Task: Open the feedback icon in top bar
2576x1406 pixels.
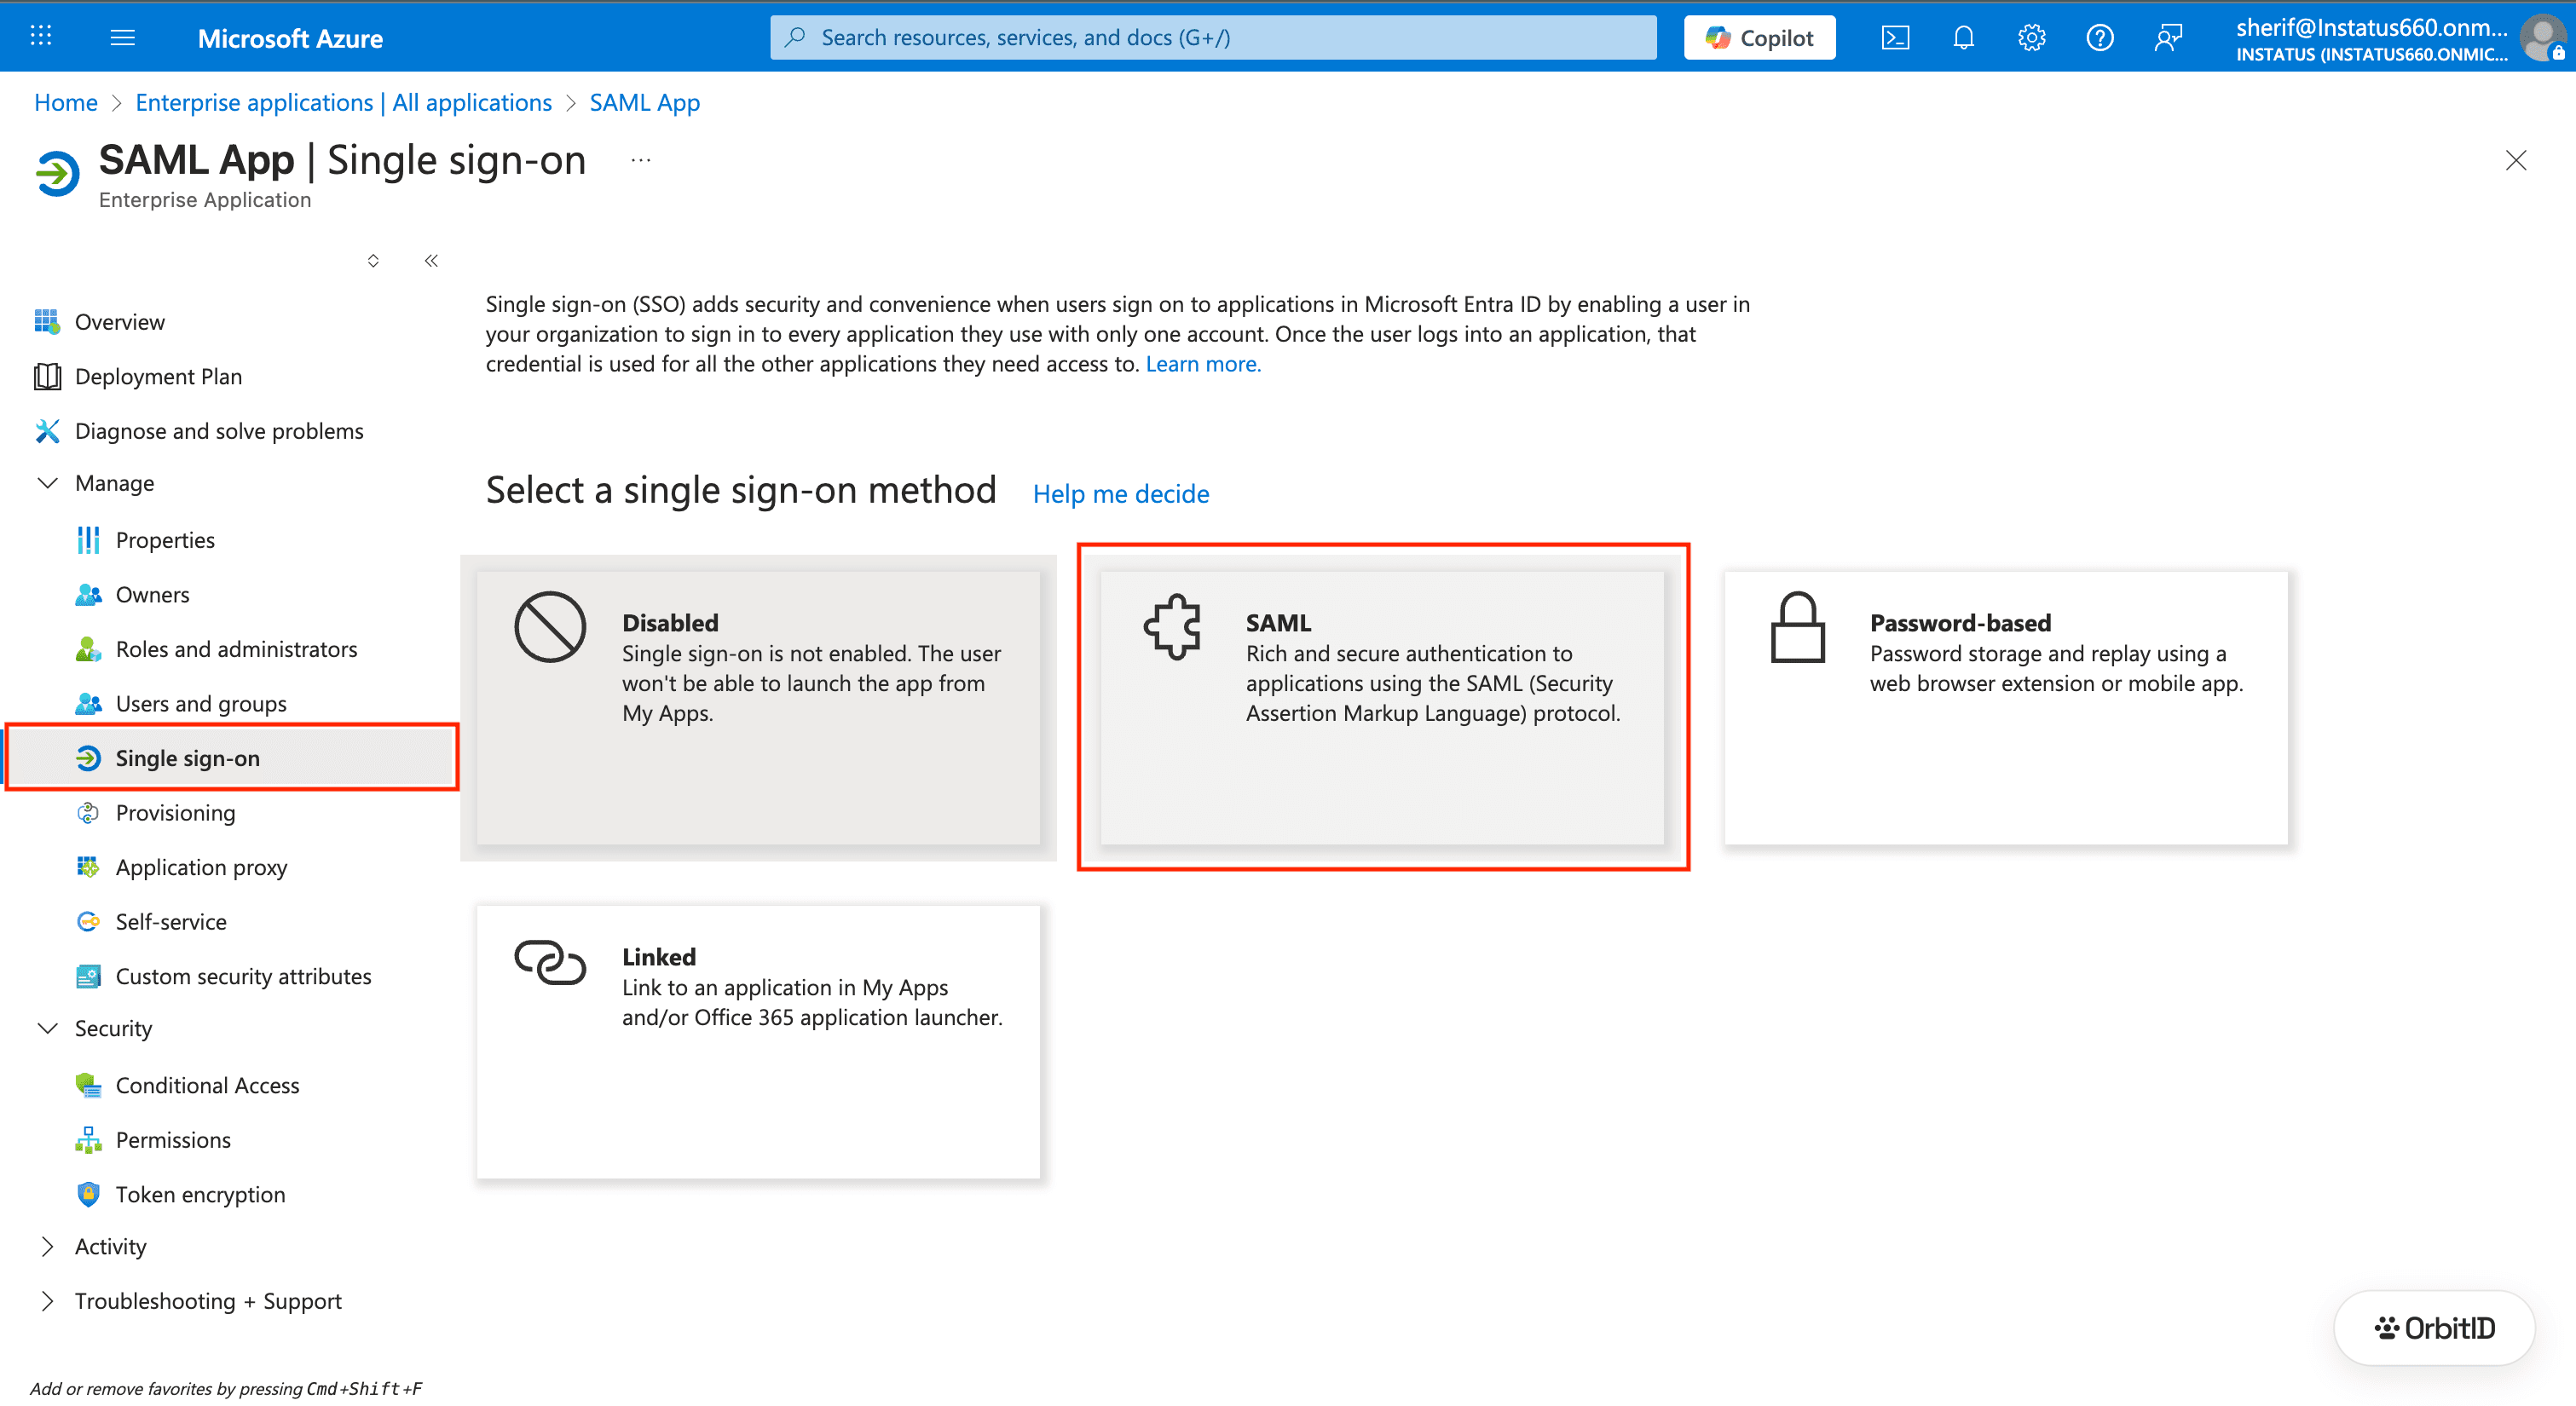Action: [2167, 38]
